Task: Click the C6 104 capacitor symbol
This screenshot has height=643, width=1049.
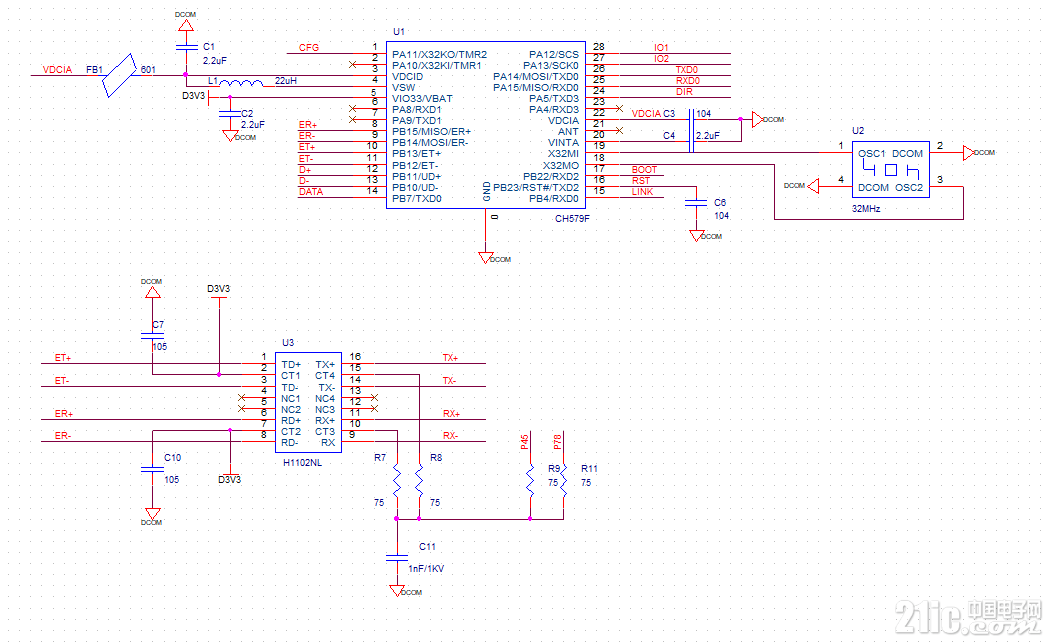Action: coord(696,202)
